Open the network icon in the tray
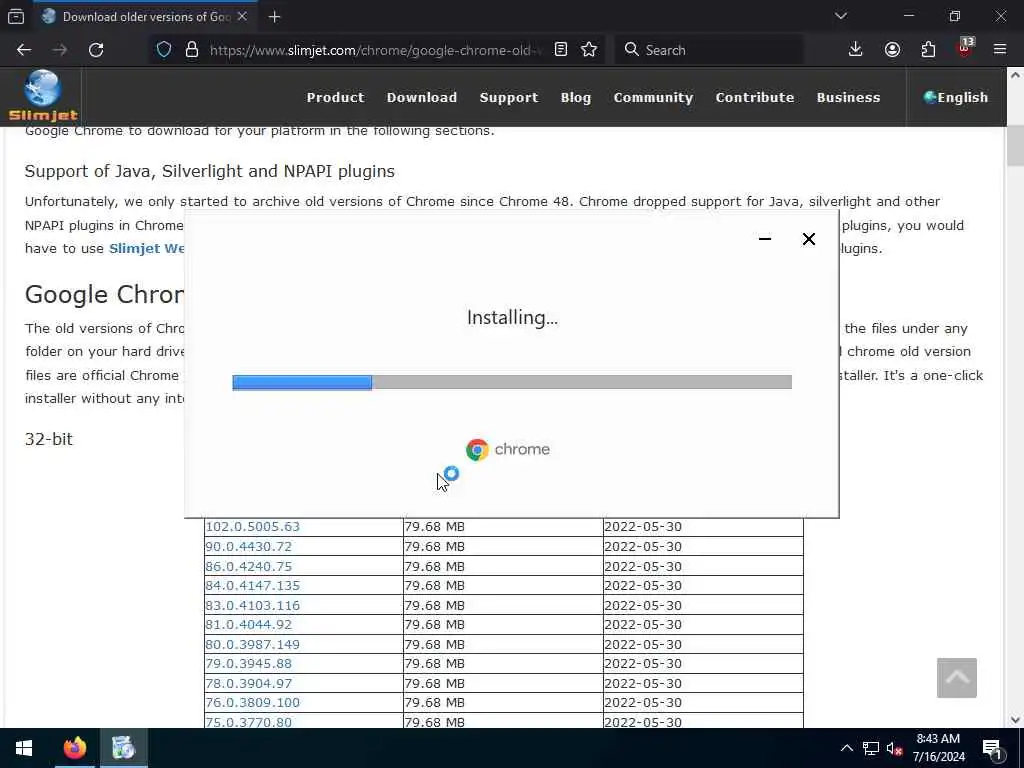1024x768 pixels. tap(871, 748)
